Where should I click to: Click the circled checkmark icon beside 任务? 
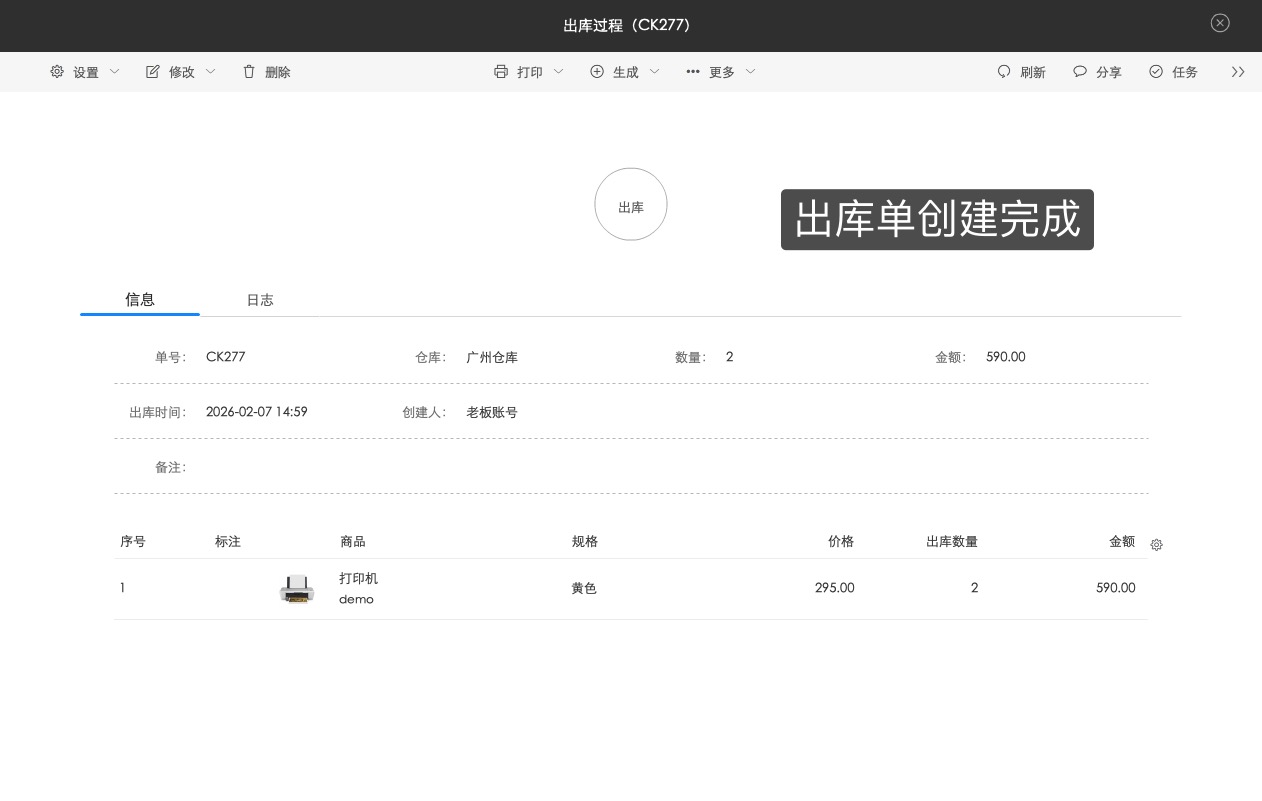pos(1156,71)
